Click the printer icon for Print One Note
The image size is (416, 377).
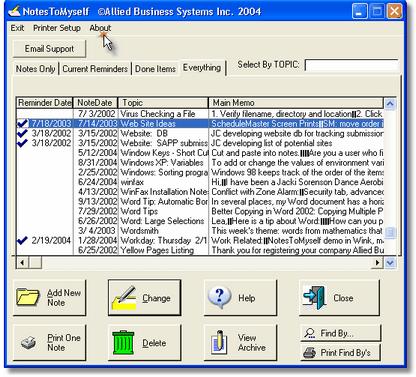click(28, 342)
